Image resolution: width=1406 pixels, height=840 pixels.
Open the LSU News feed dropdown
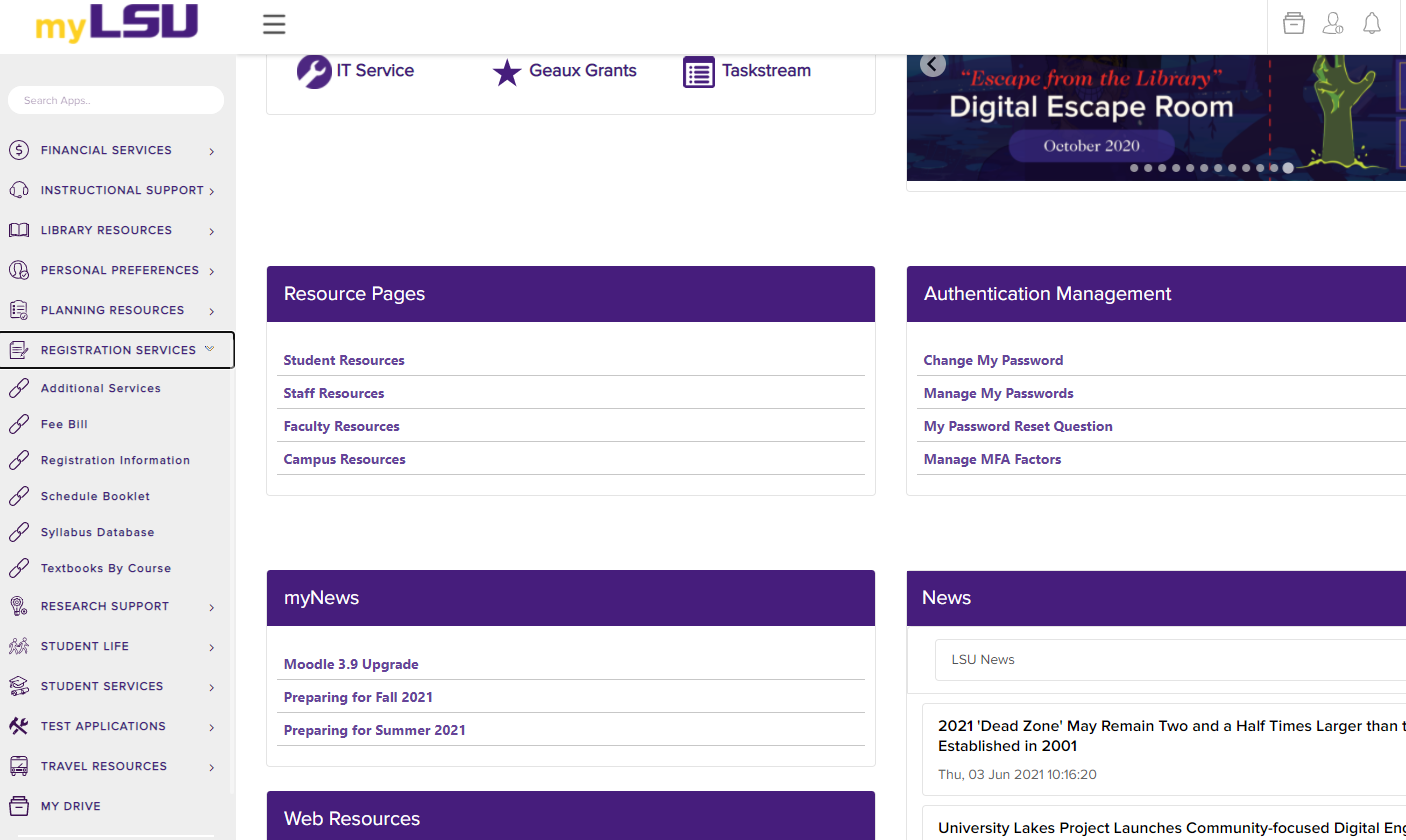coord(1170,660)
